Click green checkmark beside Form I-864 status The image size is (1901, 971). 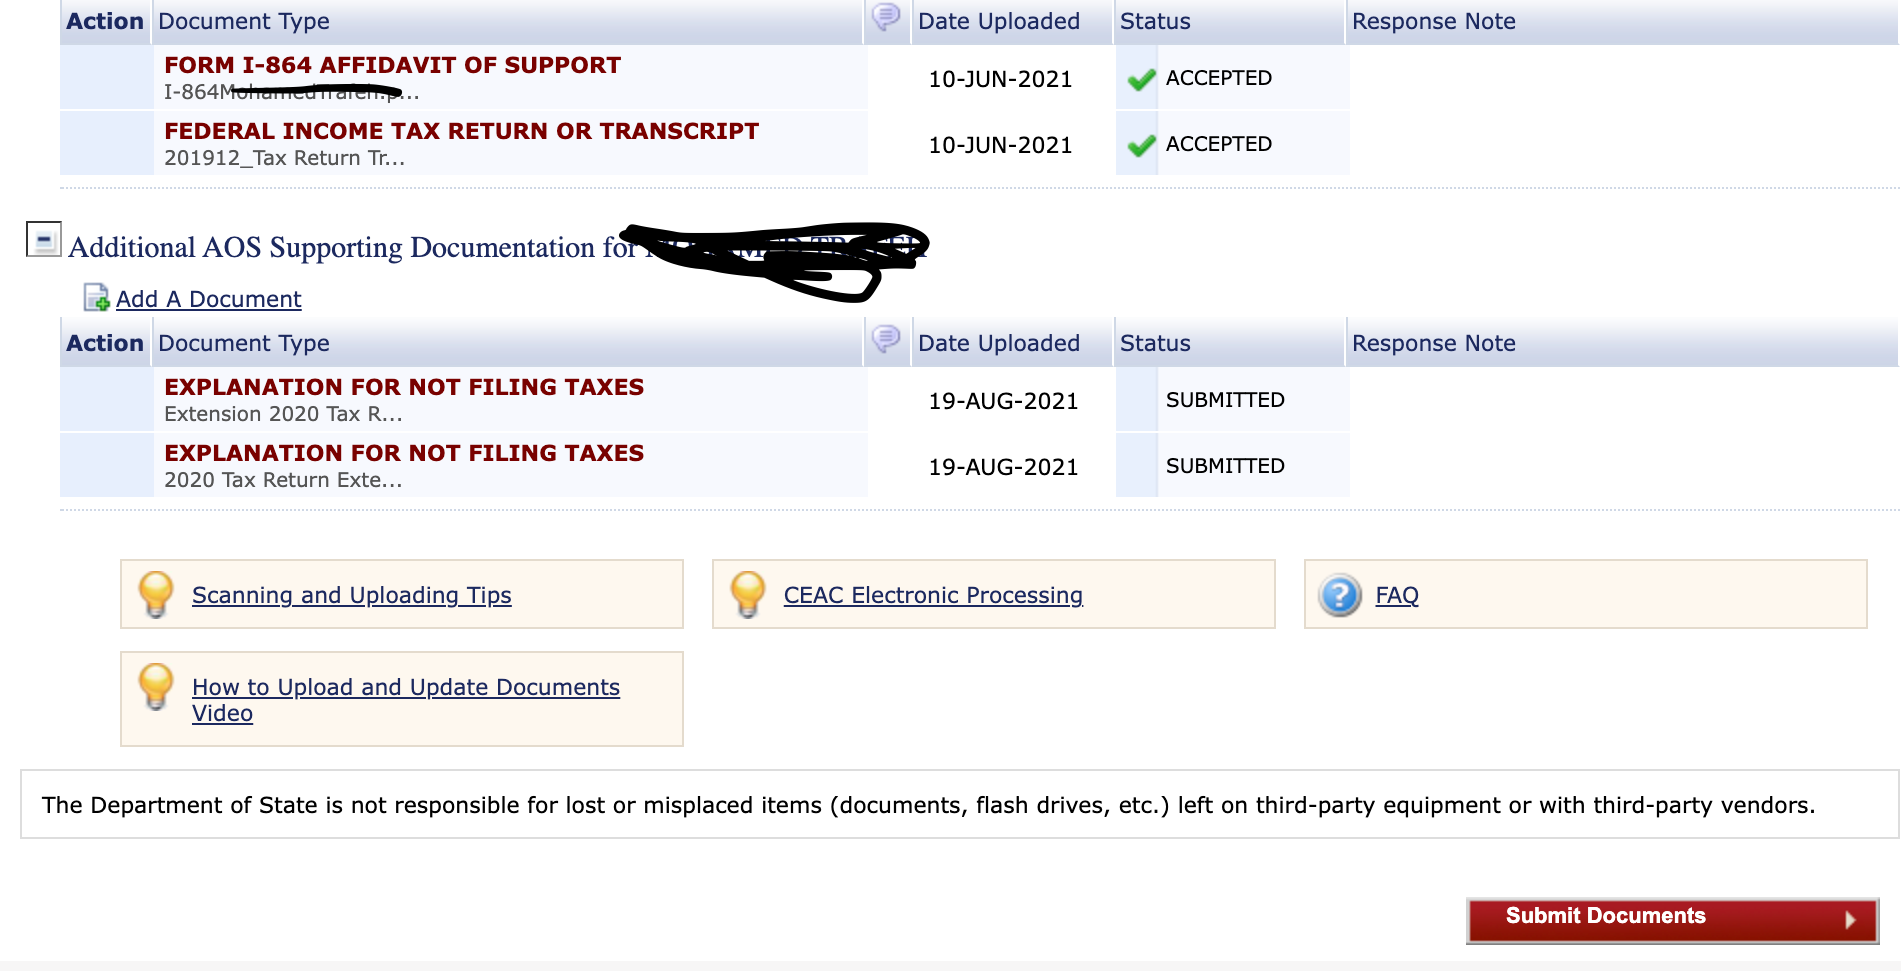click(x=1141, y=79)
